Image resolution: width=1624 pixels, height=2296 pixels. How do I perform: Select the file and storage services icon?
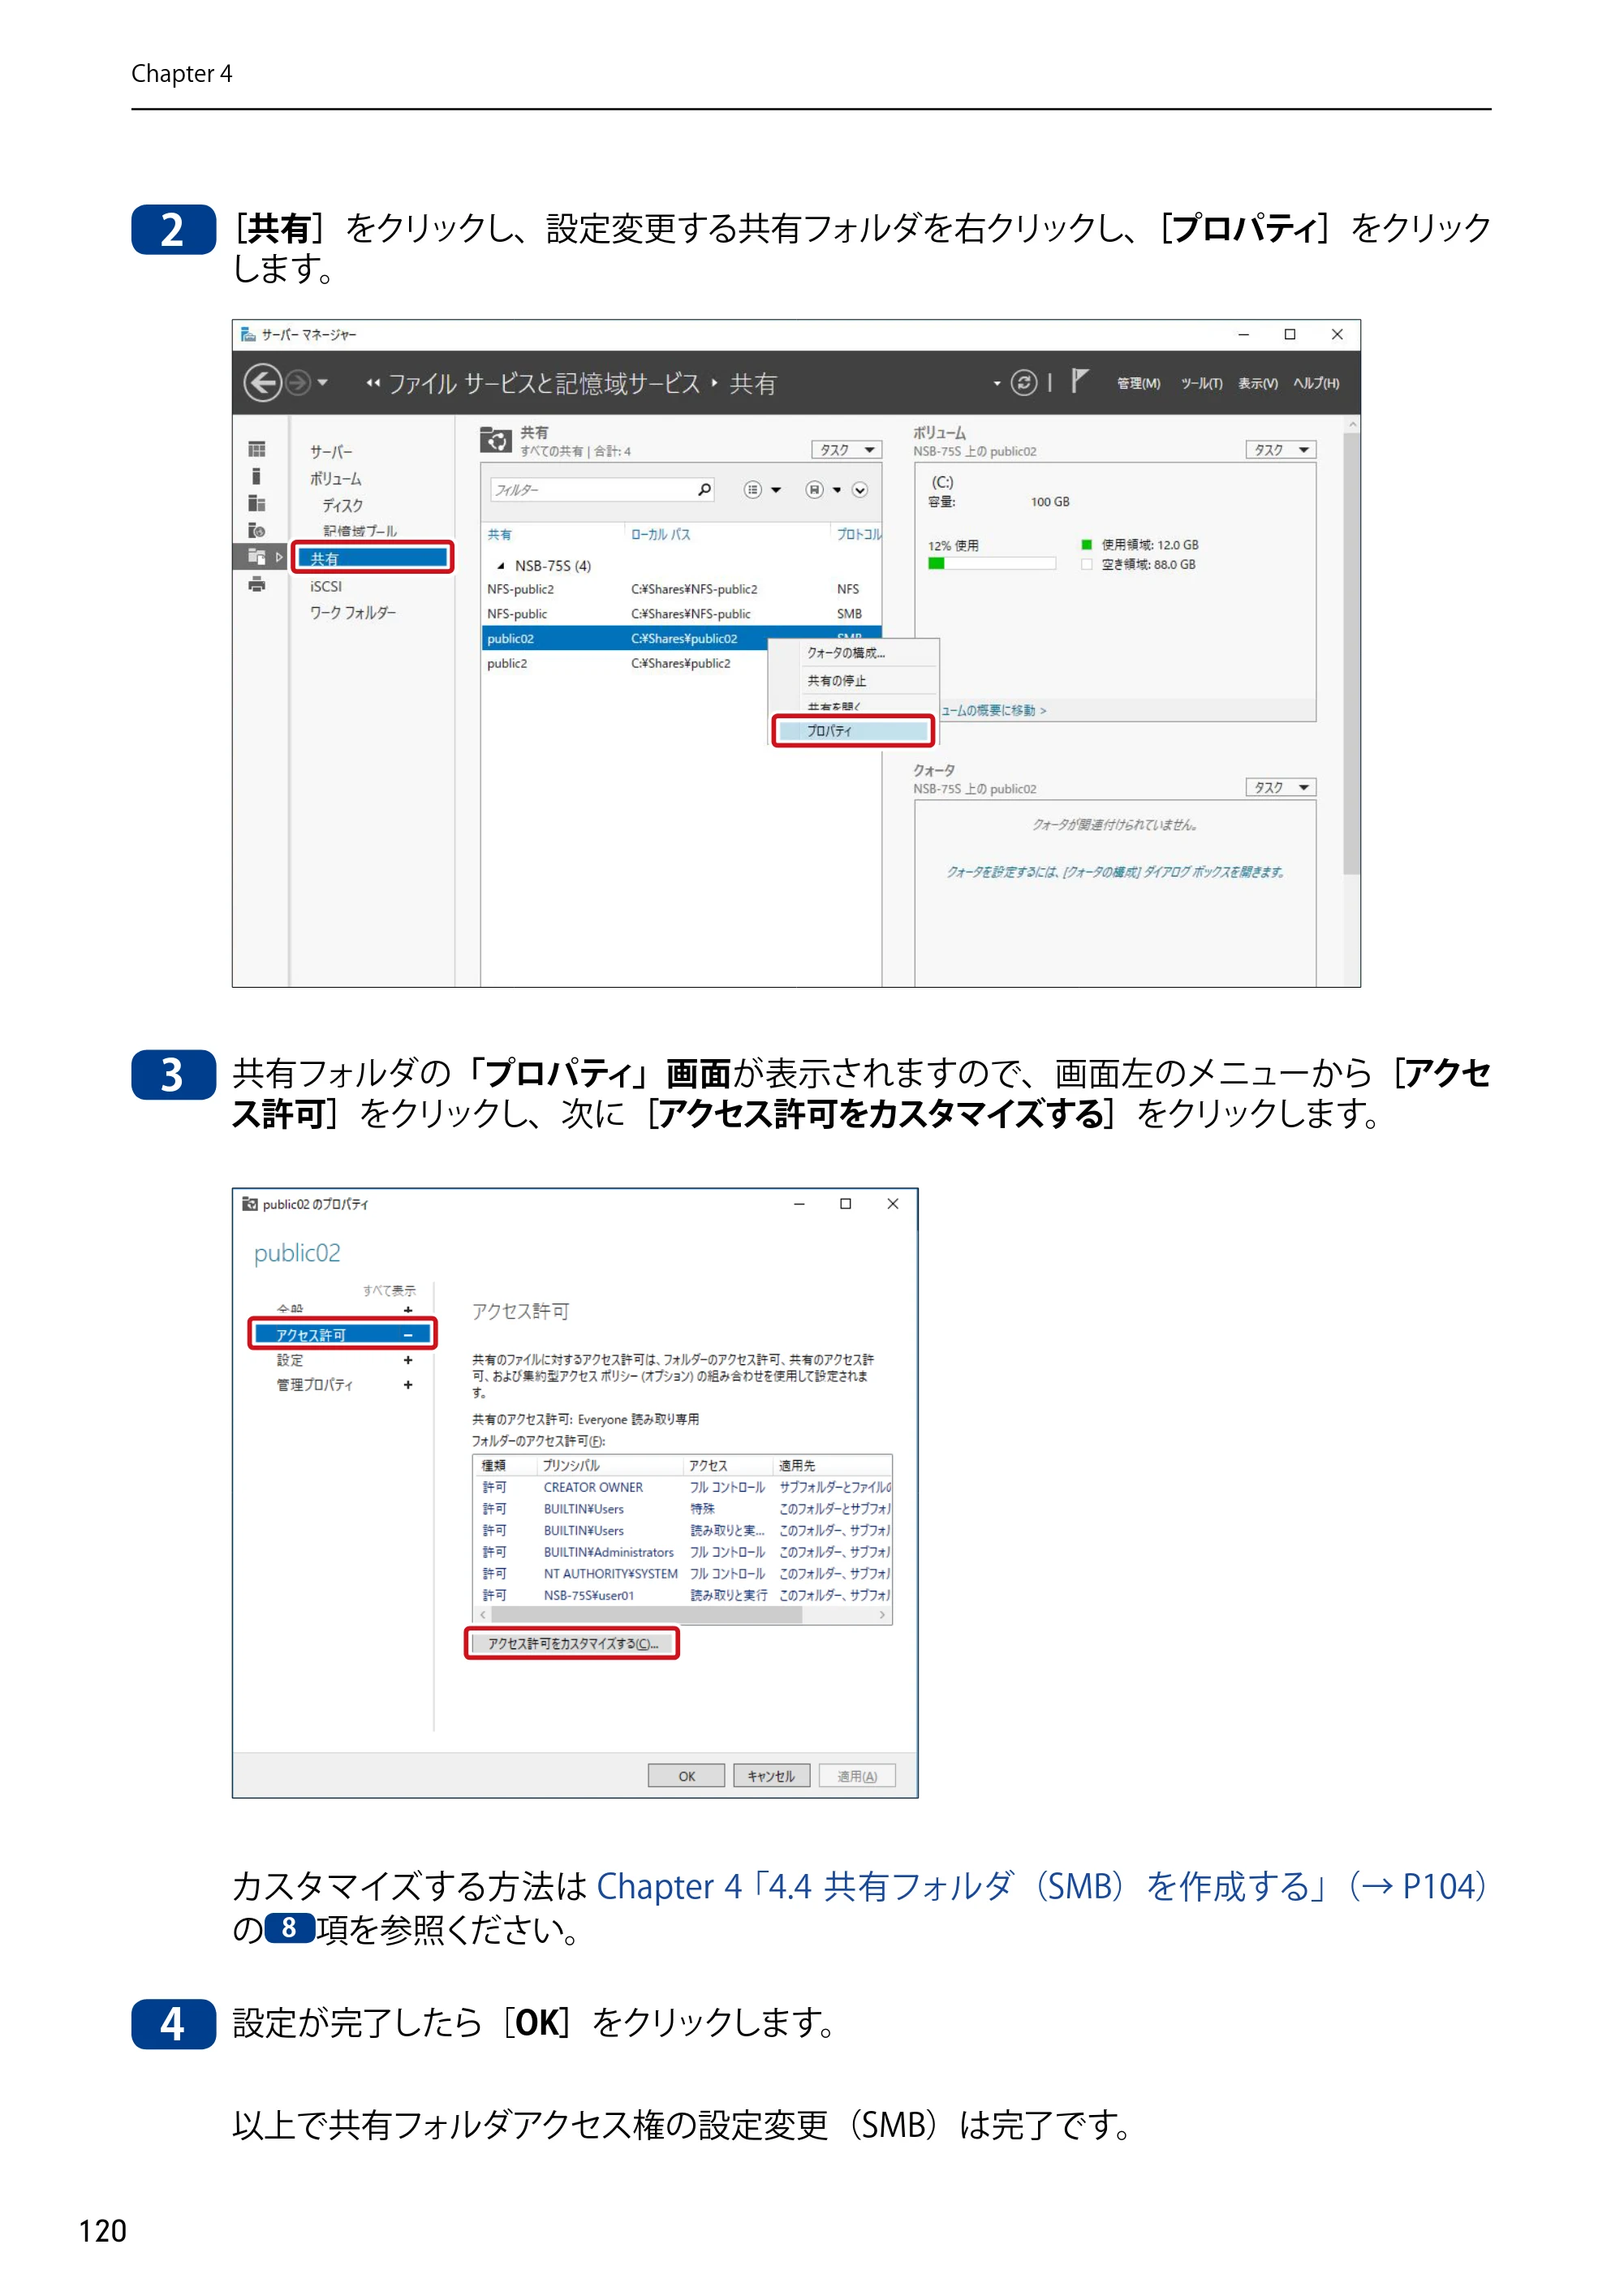tap(257, 557)
